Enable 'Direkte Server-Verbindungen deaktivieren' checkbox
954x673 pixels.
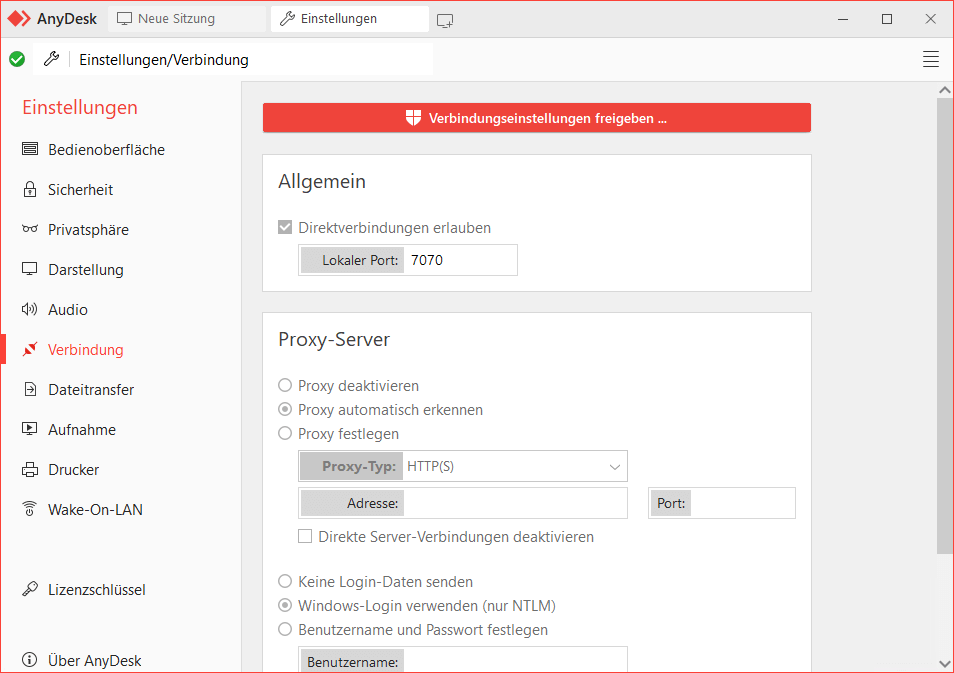click(305, 537)
